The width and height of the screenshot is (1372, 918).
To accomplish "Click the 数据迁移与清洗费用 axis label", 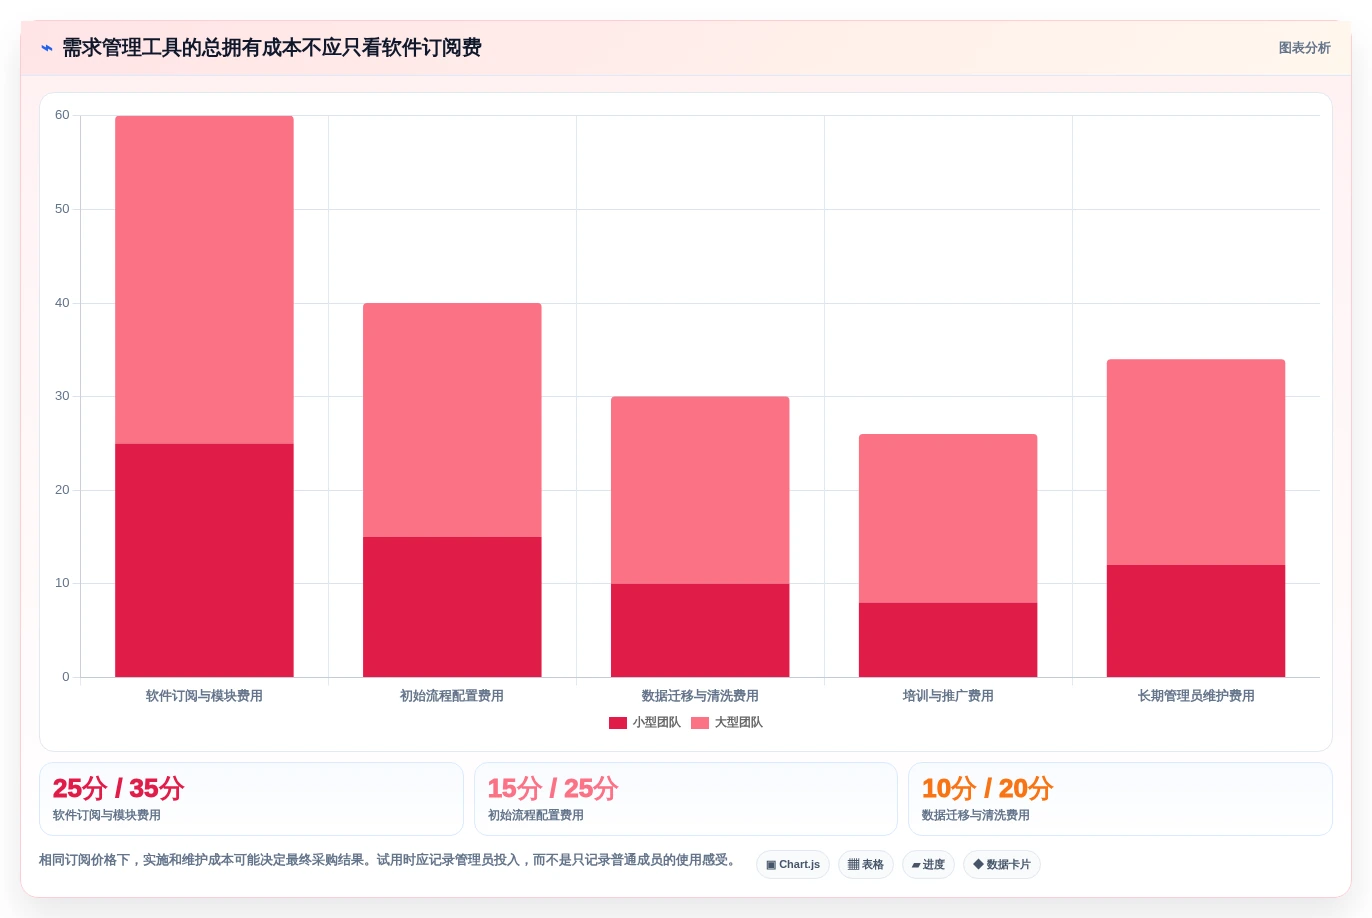I will (700, 696).
